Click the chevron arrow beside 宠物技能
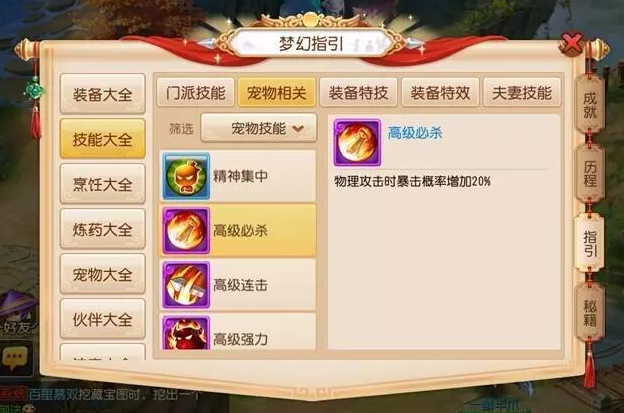Image resolution: width=624 pixels, height=413 pixels. coord(298,129)
